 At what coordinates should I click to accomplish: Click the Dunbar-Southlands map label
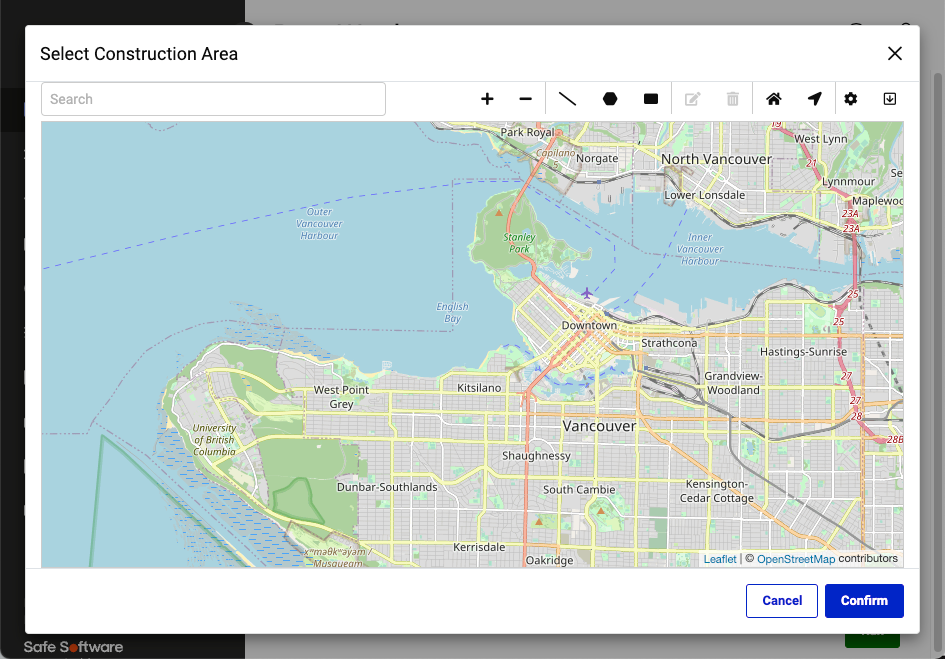pos(387,487)
